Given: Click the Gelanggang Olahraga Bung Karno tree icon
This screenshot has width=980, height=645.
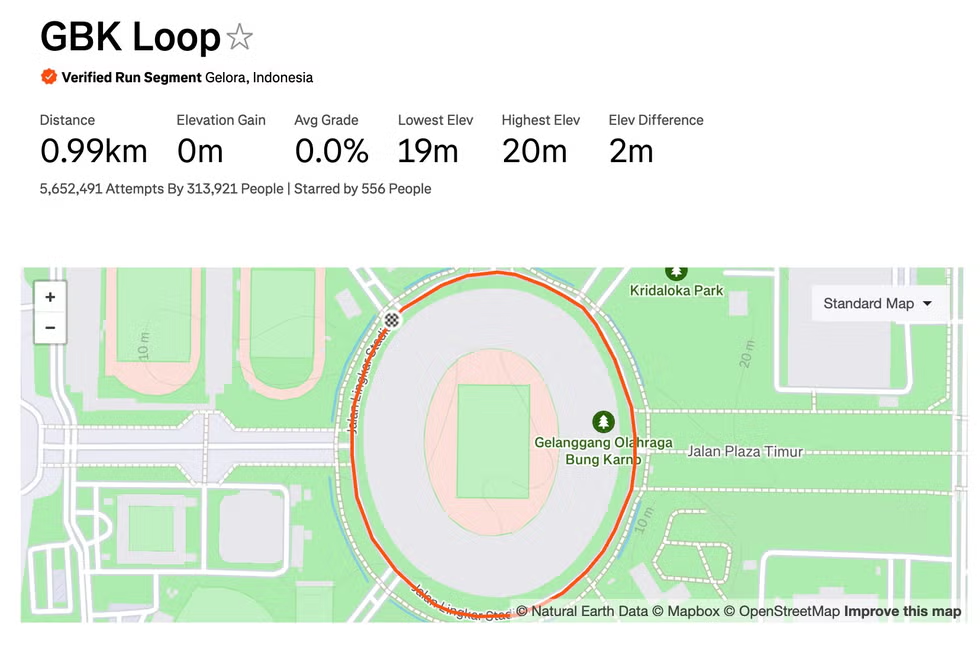Looking at the screenshot, I should [x=602, y=422].
